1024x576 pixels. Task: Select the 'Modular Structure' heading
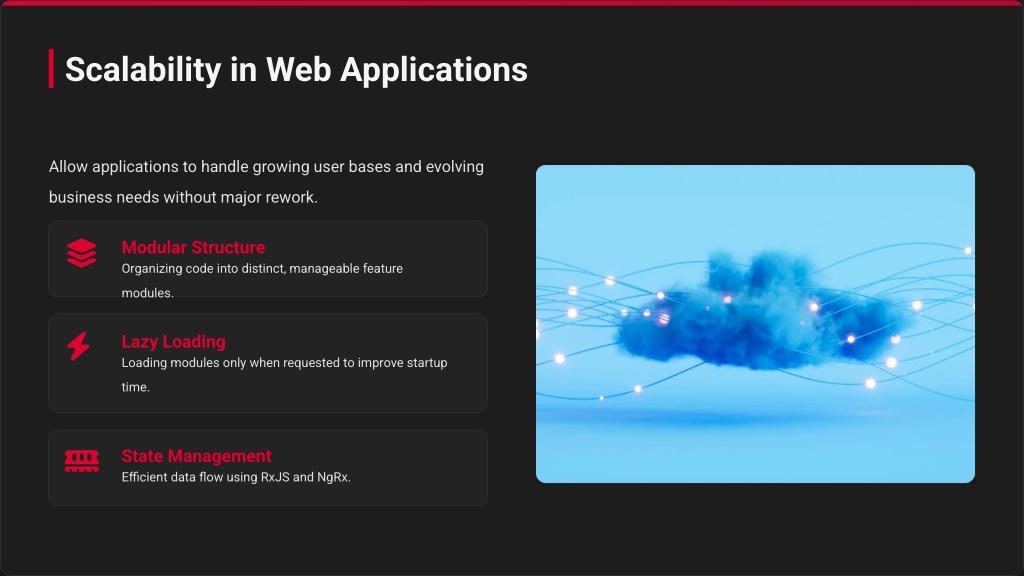point(193,247)
